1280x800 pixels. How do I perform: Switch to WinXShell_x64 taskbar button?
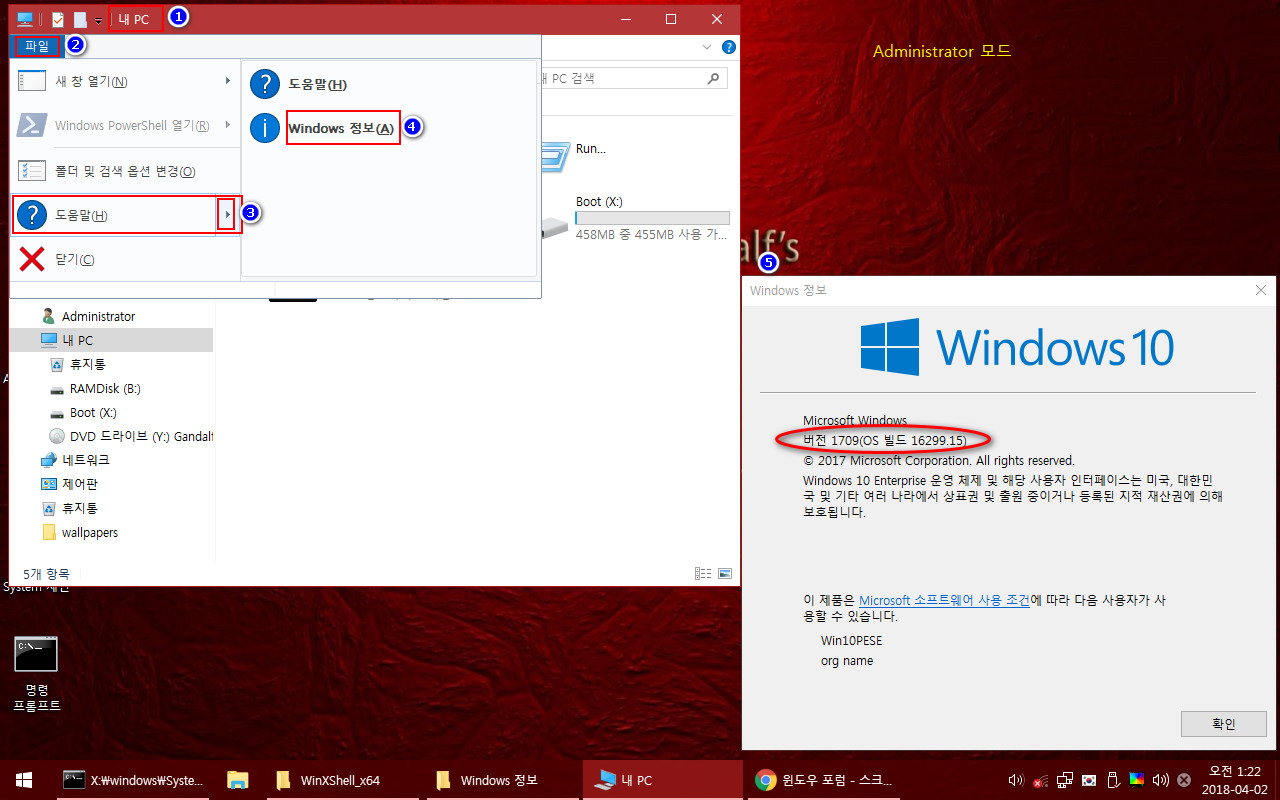340,780
